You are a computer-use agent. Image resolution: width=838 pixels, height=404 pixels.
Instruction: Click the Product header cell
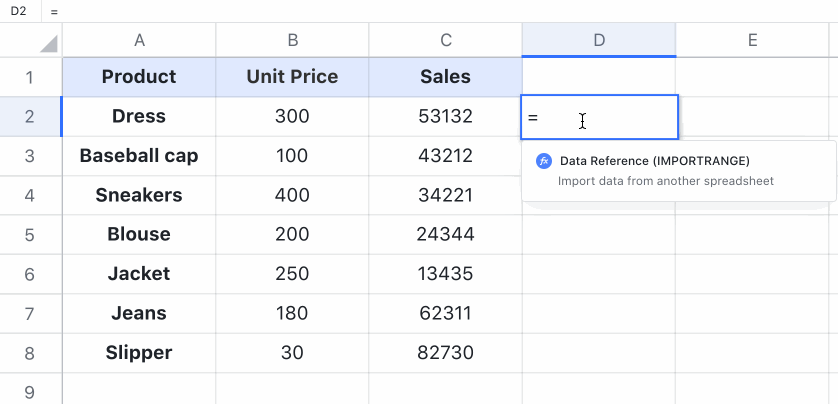coord(139,77)
